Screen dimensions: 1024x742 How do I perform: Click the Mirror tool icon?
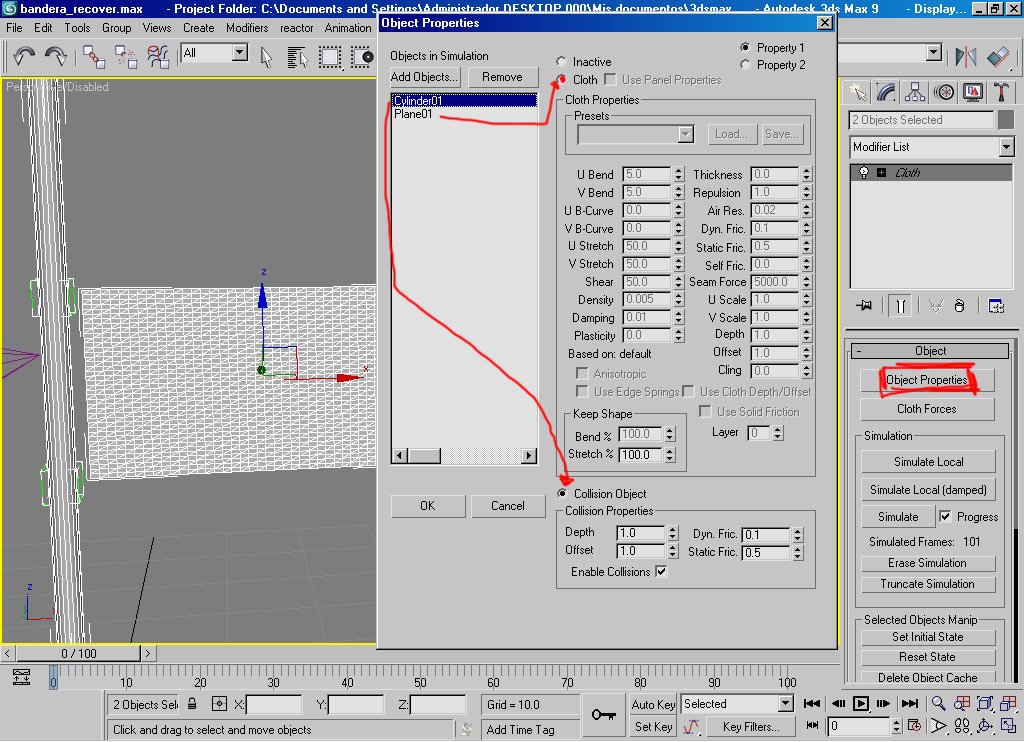(965, 57)
